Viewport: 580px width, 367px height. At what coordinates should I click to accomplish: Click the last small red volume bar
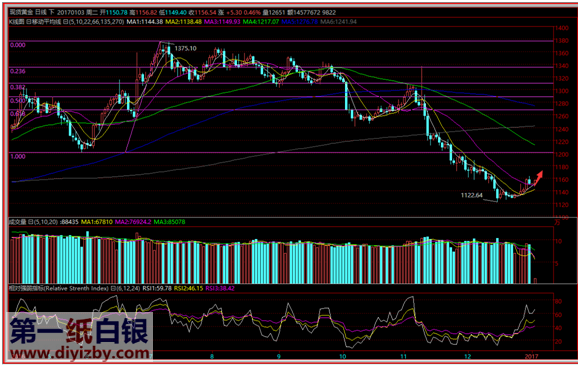536,280
